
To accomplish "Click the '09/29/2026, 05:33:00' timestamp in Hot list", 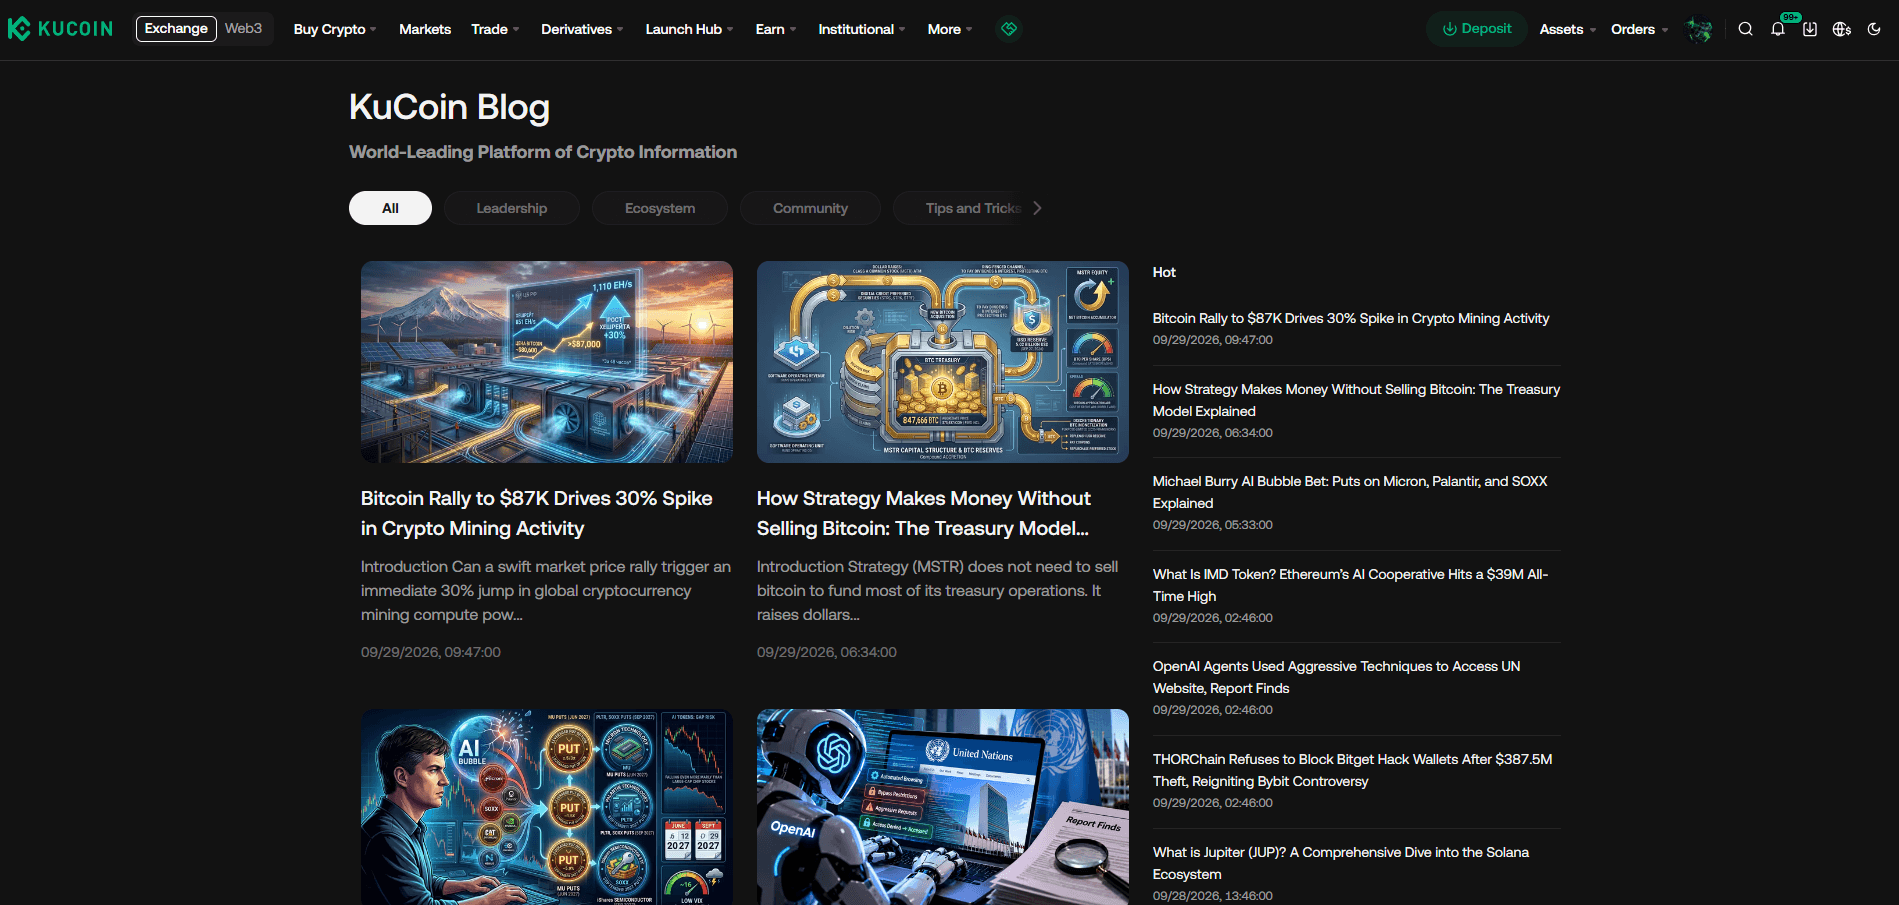I will [1213, 525].
